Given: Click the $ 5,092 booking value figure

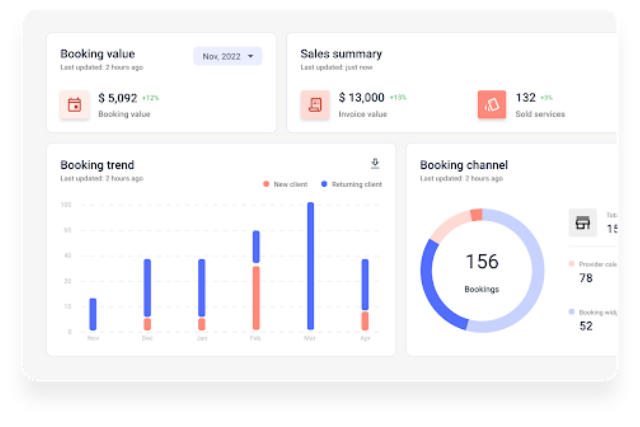Looking at the screenshot, I should pos(118,98).
